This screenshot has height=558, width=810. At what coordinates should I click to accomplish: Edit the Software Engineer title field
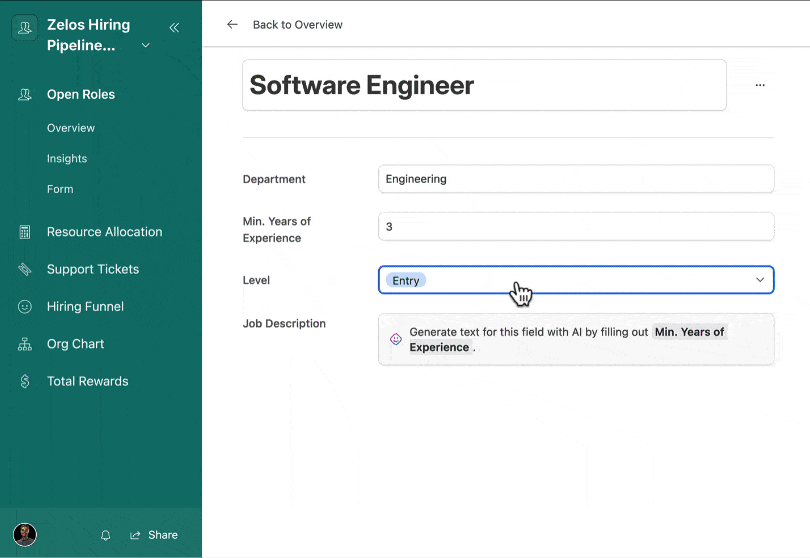[484, 85]
